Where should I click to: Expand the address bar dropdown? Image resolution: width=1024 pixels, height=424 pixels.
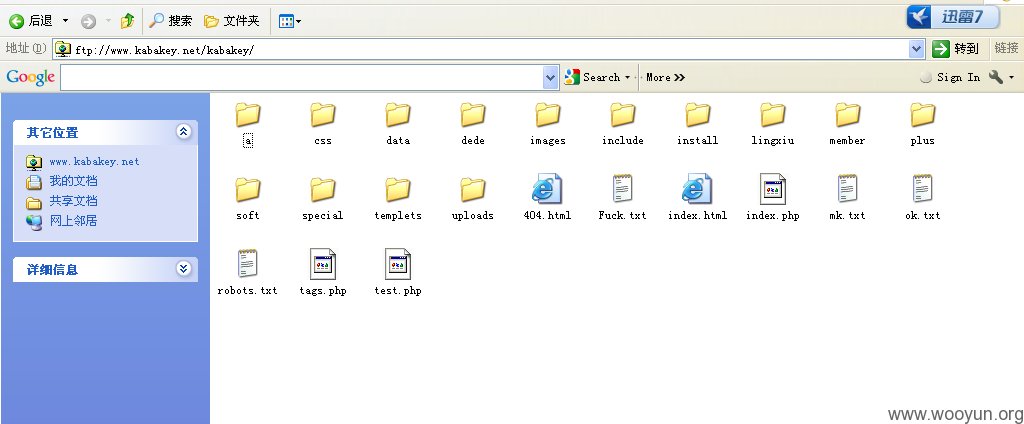click(917, 49)
